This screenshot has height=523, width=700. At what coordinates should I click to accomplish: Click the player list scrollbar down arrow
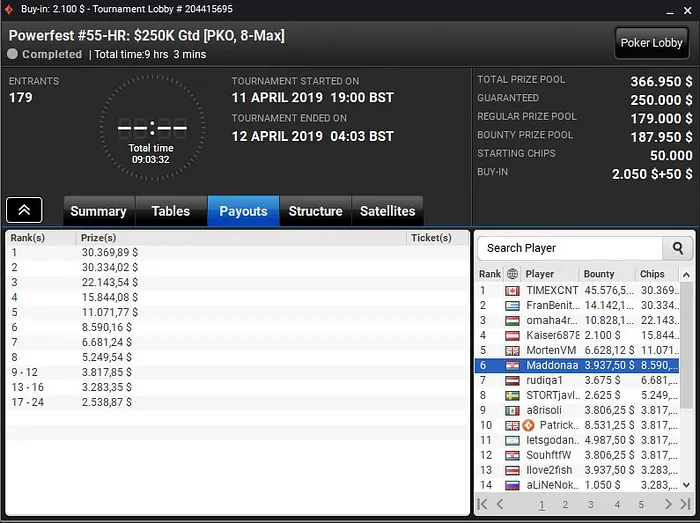[686, 485]
